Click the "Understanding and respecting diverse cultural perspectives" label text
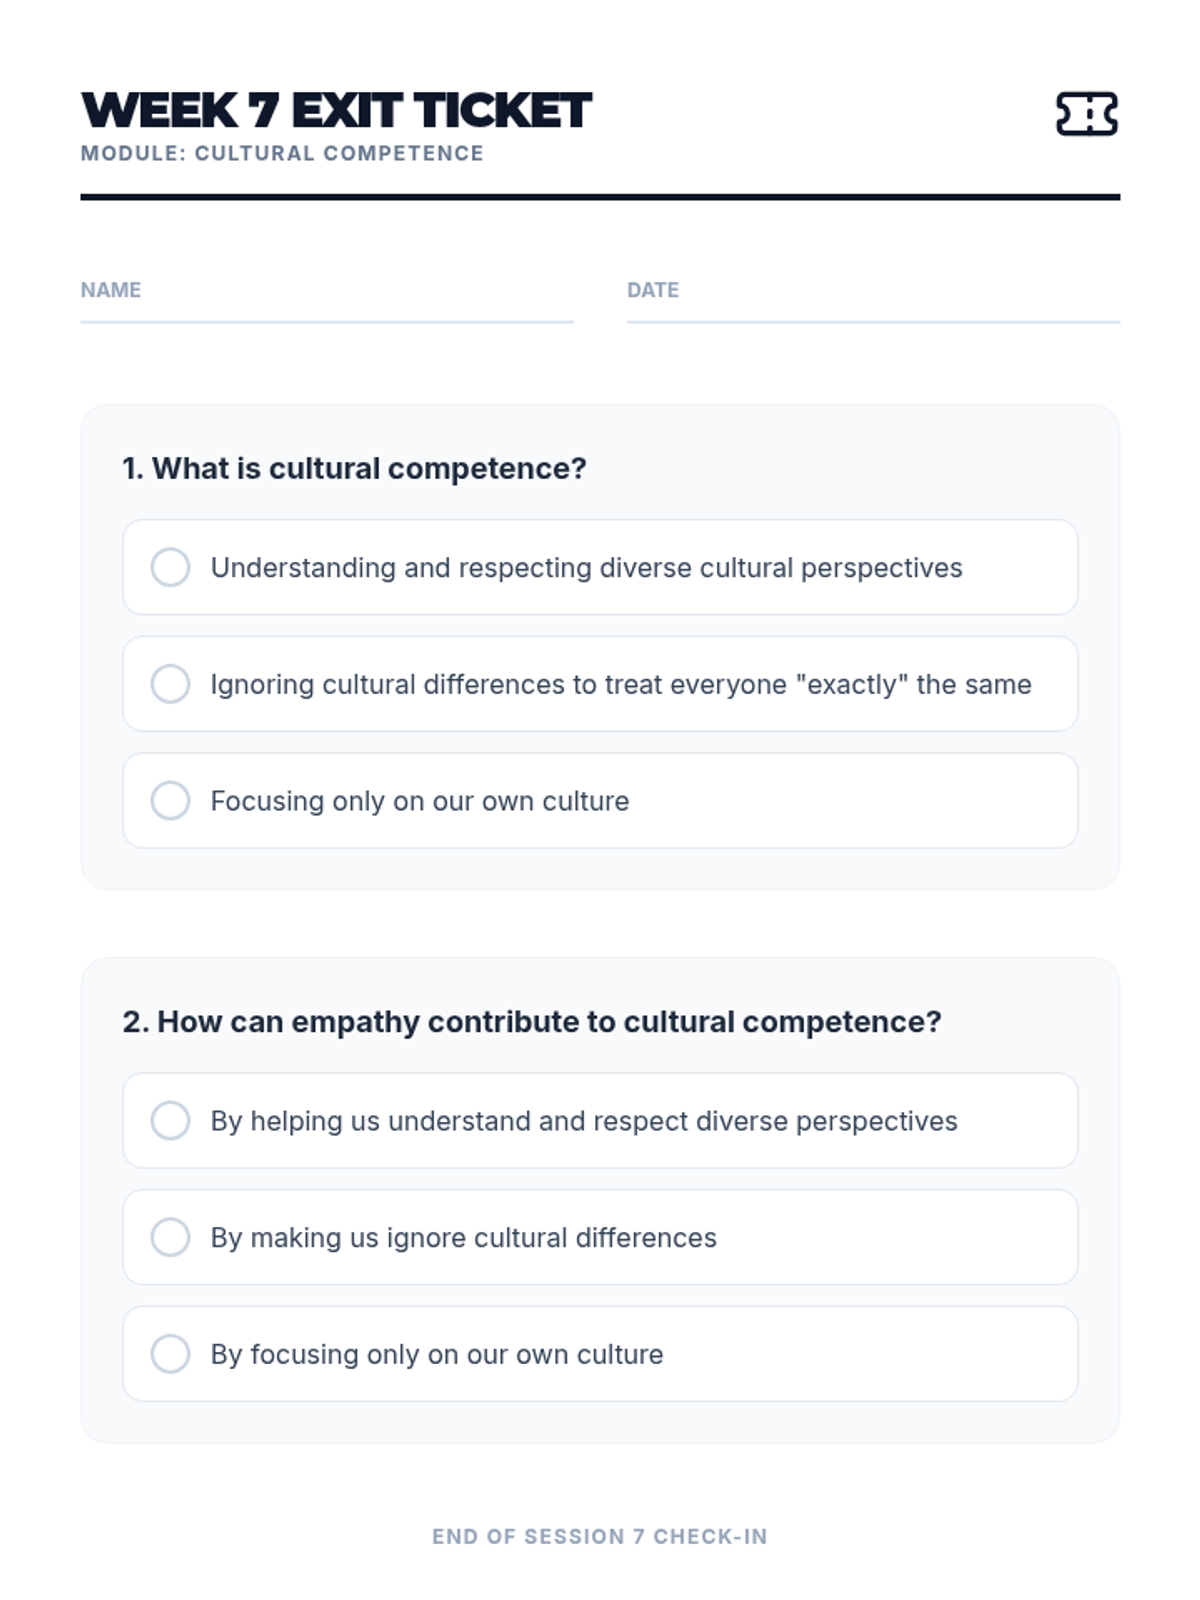 pyautogui.click(x=586, y=568)
